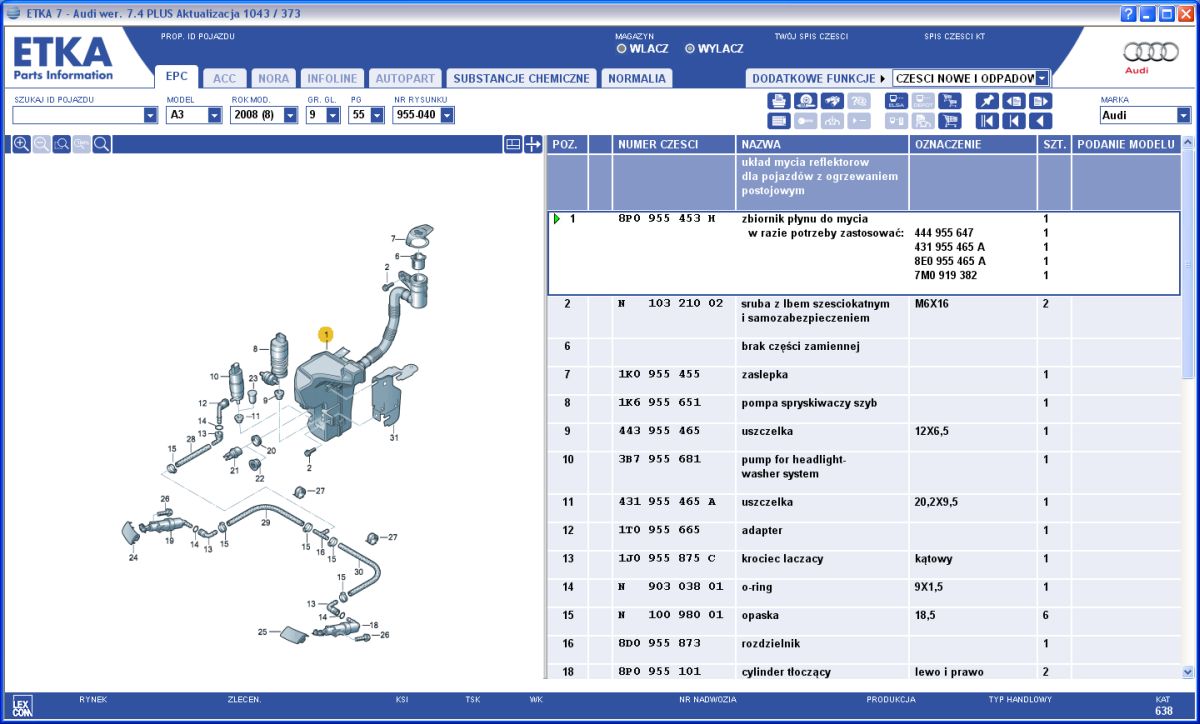Image resolution: width=1200 pixels, height=724 pixels.
Task: Open the single shopping cart icon
Action: 950,121
